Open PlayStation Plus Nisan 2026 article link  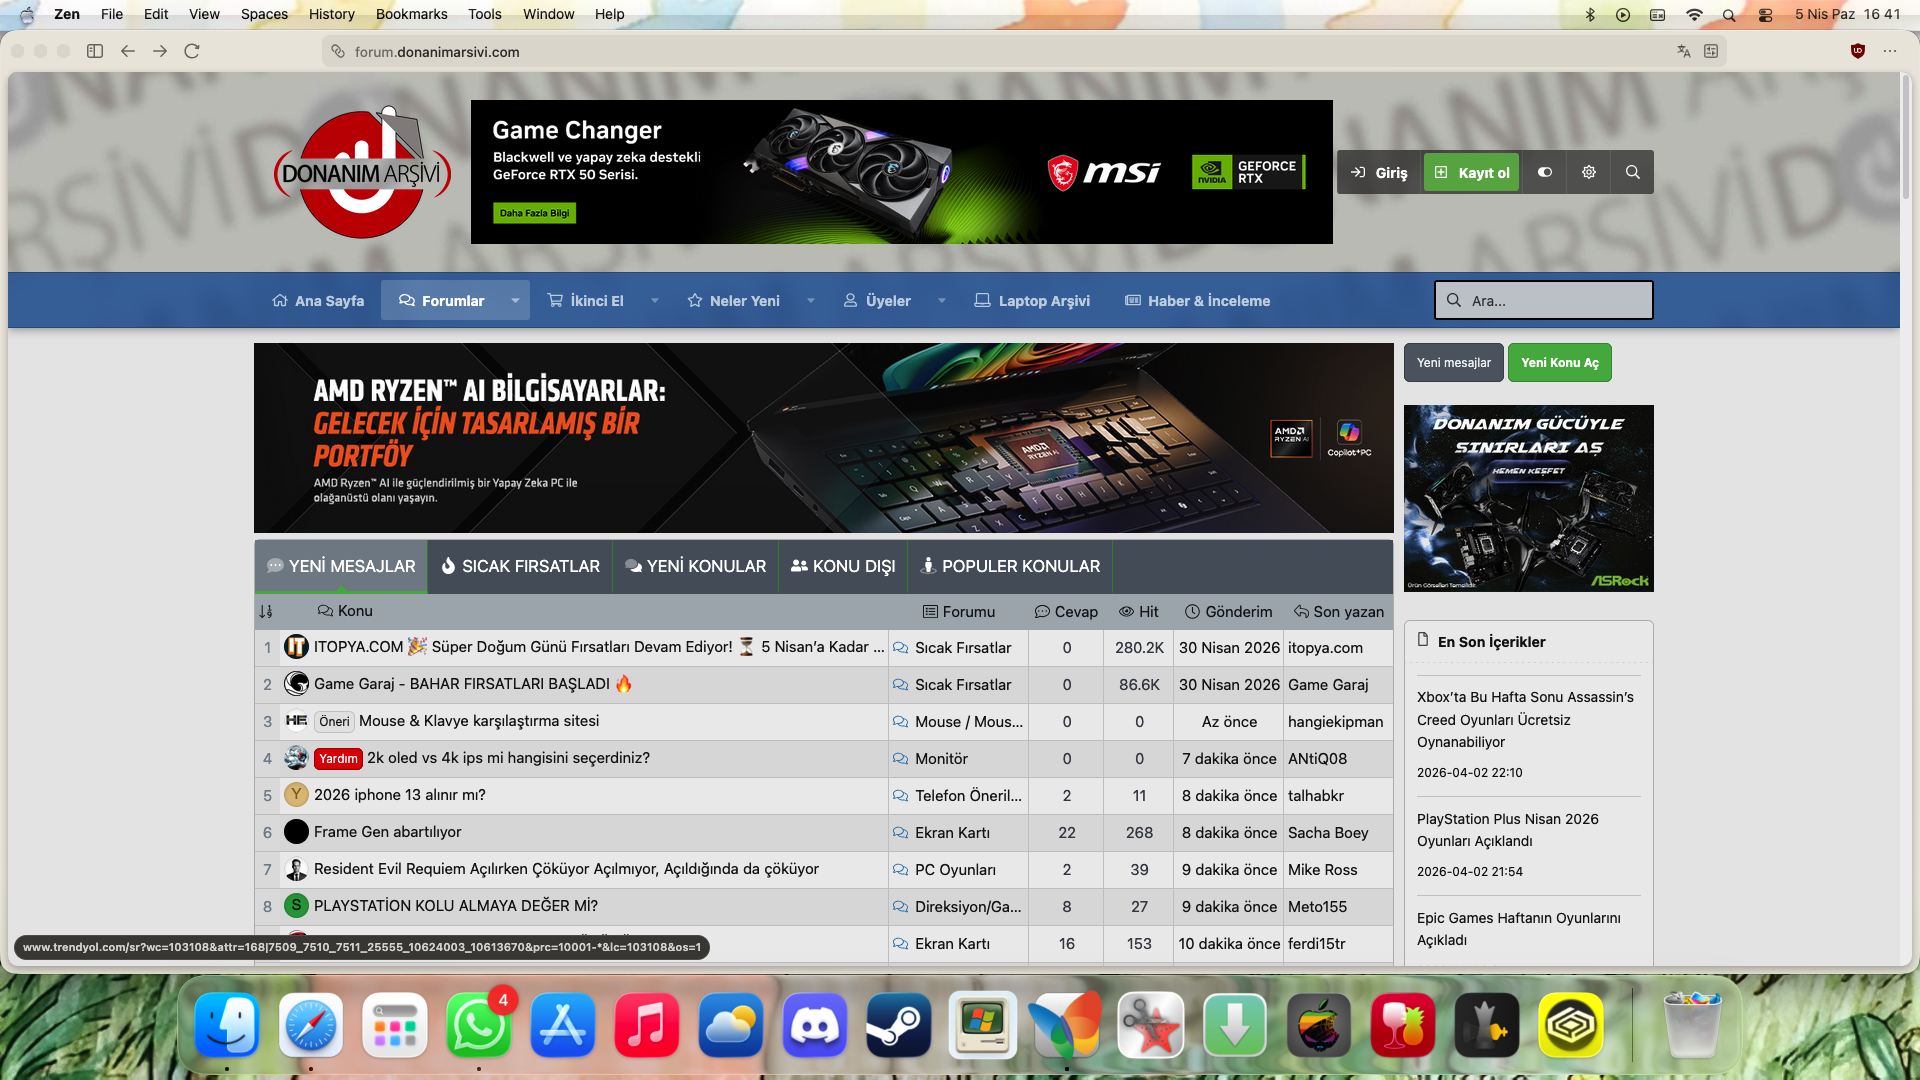[1507, 830]
